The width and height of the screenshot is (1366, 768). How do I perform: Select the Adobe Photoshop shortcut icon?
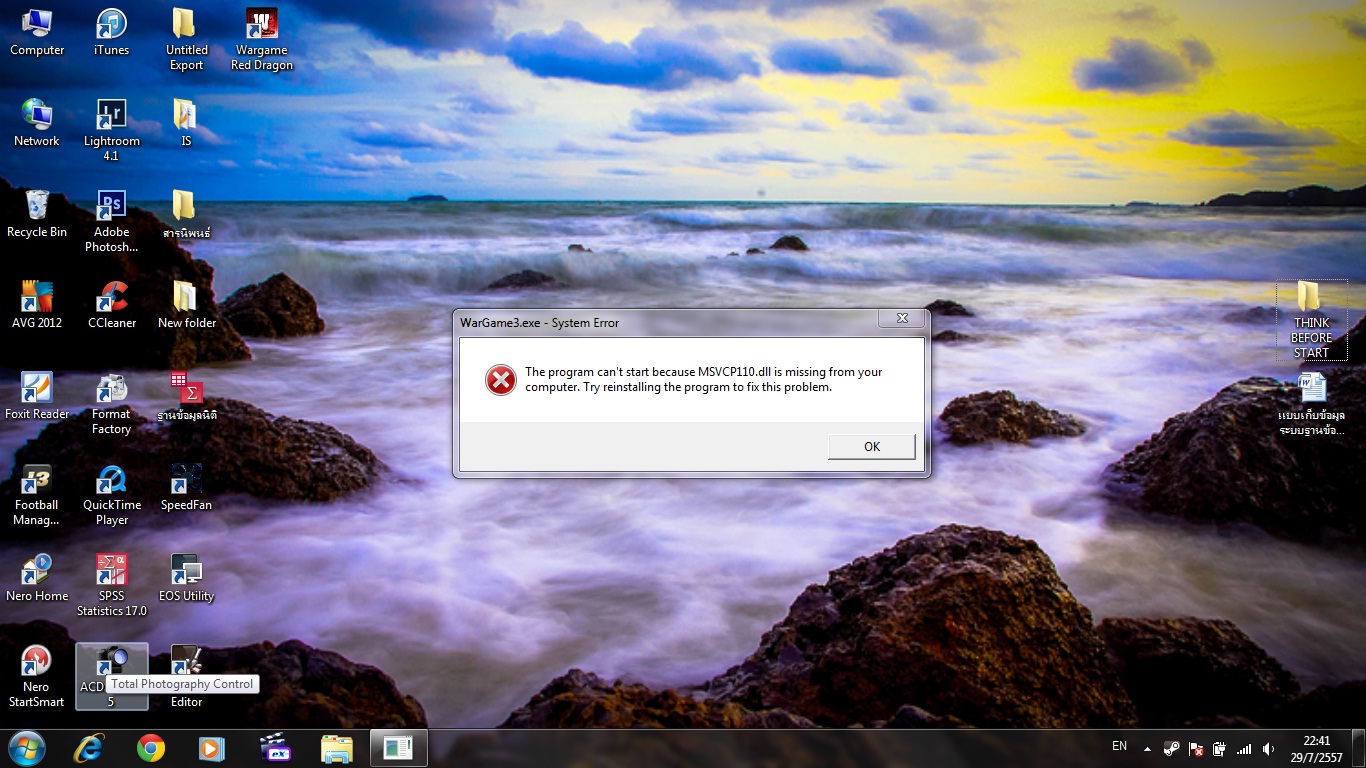(111, 209)
